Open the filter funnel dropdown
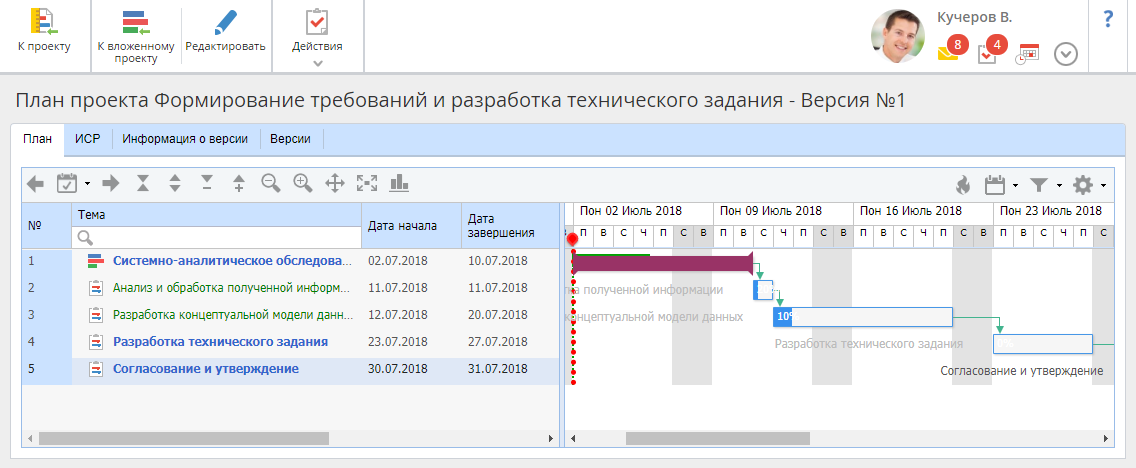The width and height of the screenshot is (1136, 468). coord(1044,184)
